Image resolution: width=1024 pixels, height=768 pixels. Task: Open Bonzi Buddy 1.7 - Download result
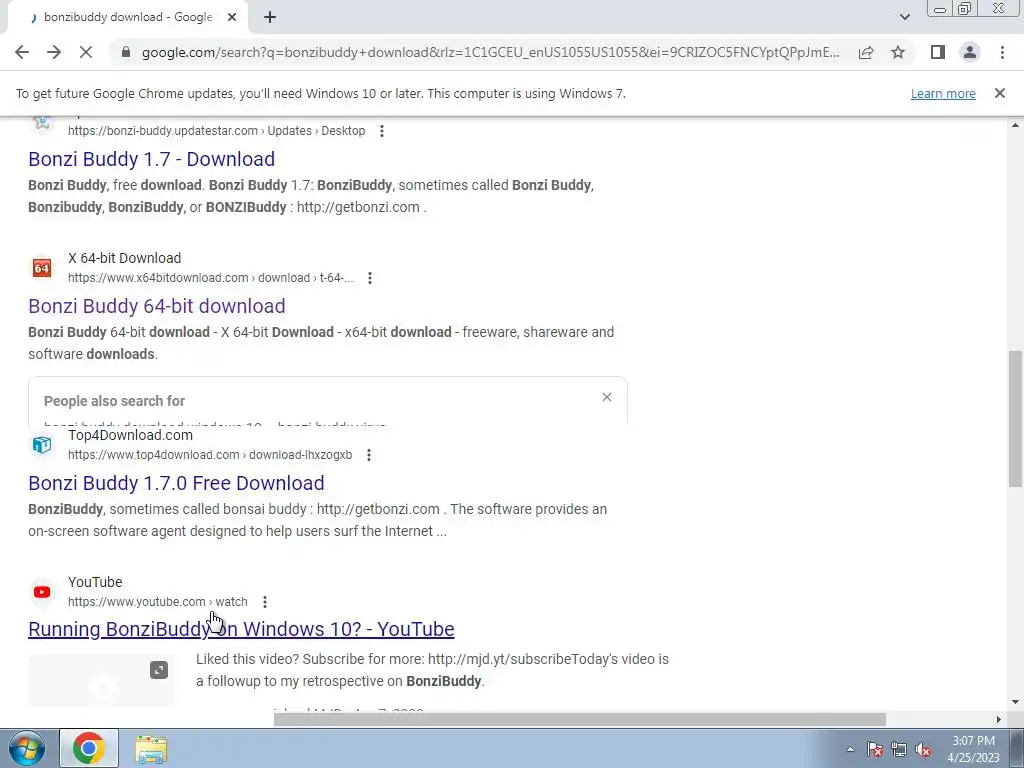coord(152,159)
